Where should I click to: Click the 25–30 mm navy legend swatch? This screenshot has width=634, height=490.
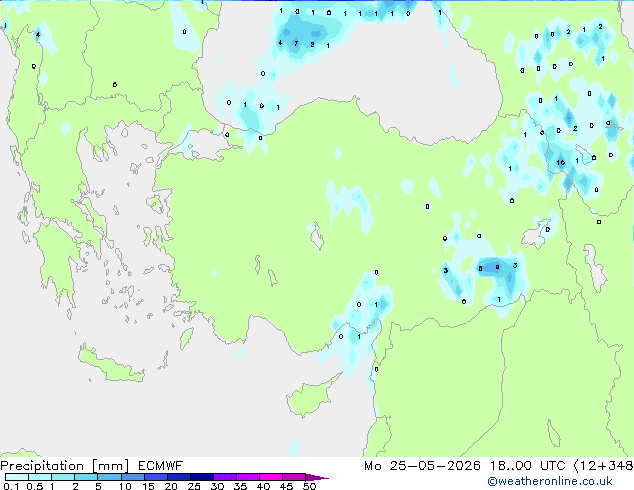pyautogui.click(x=201, y=477)
